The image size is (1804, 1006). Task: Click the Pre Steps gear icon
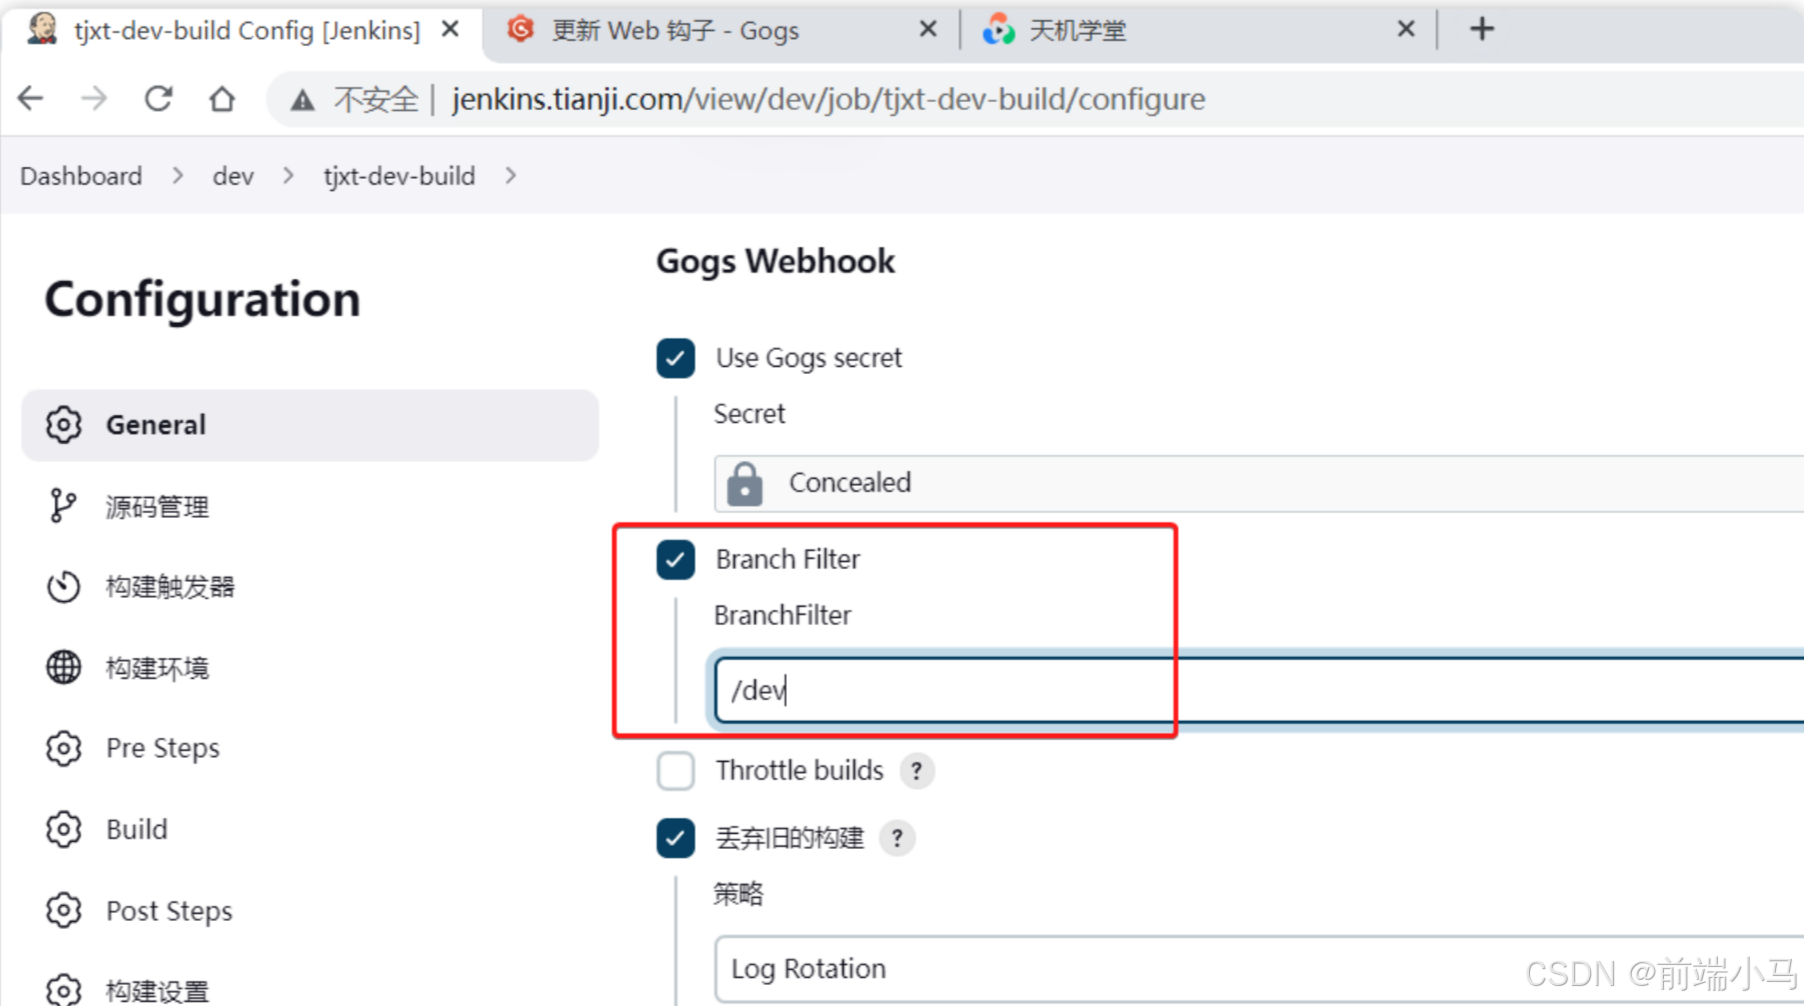tap(63, 748)
